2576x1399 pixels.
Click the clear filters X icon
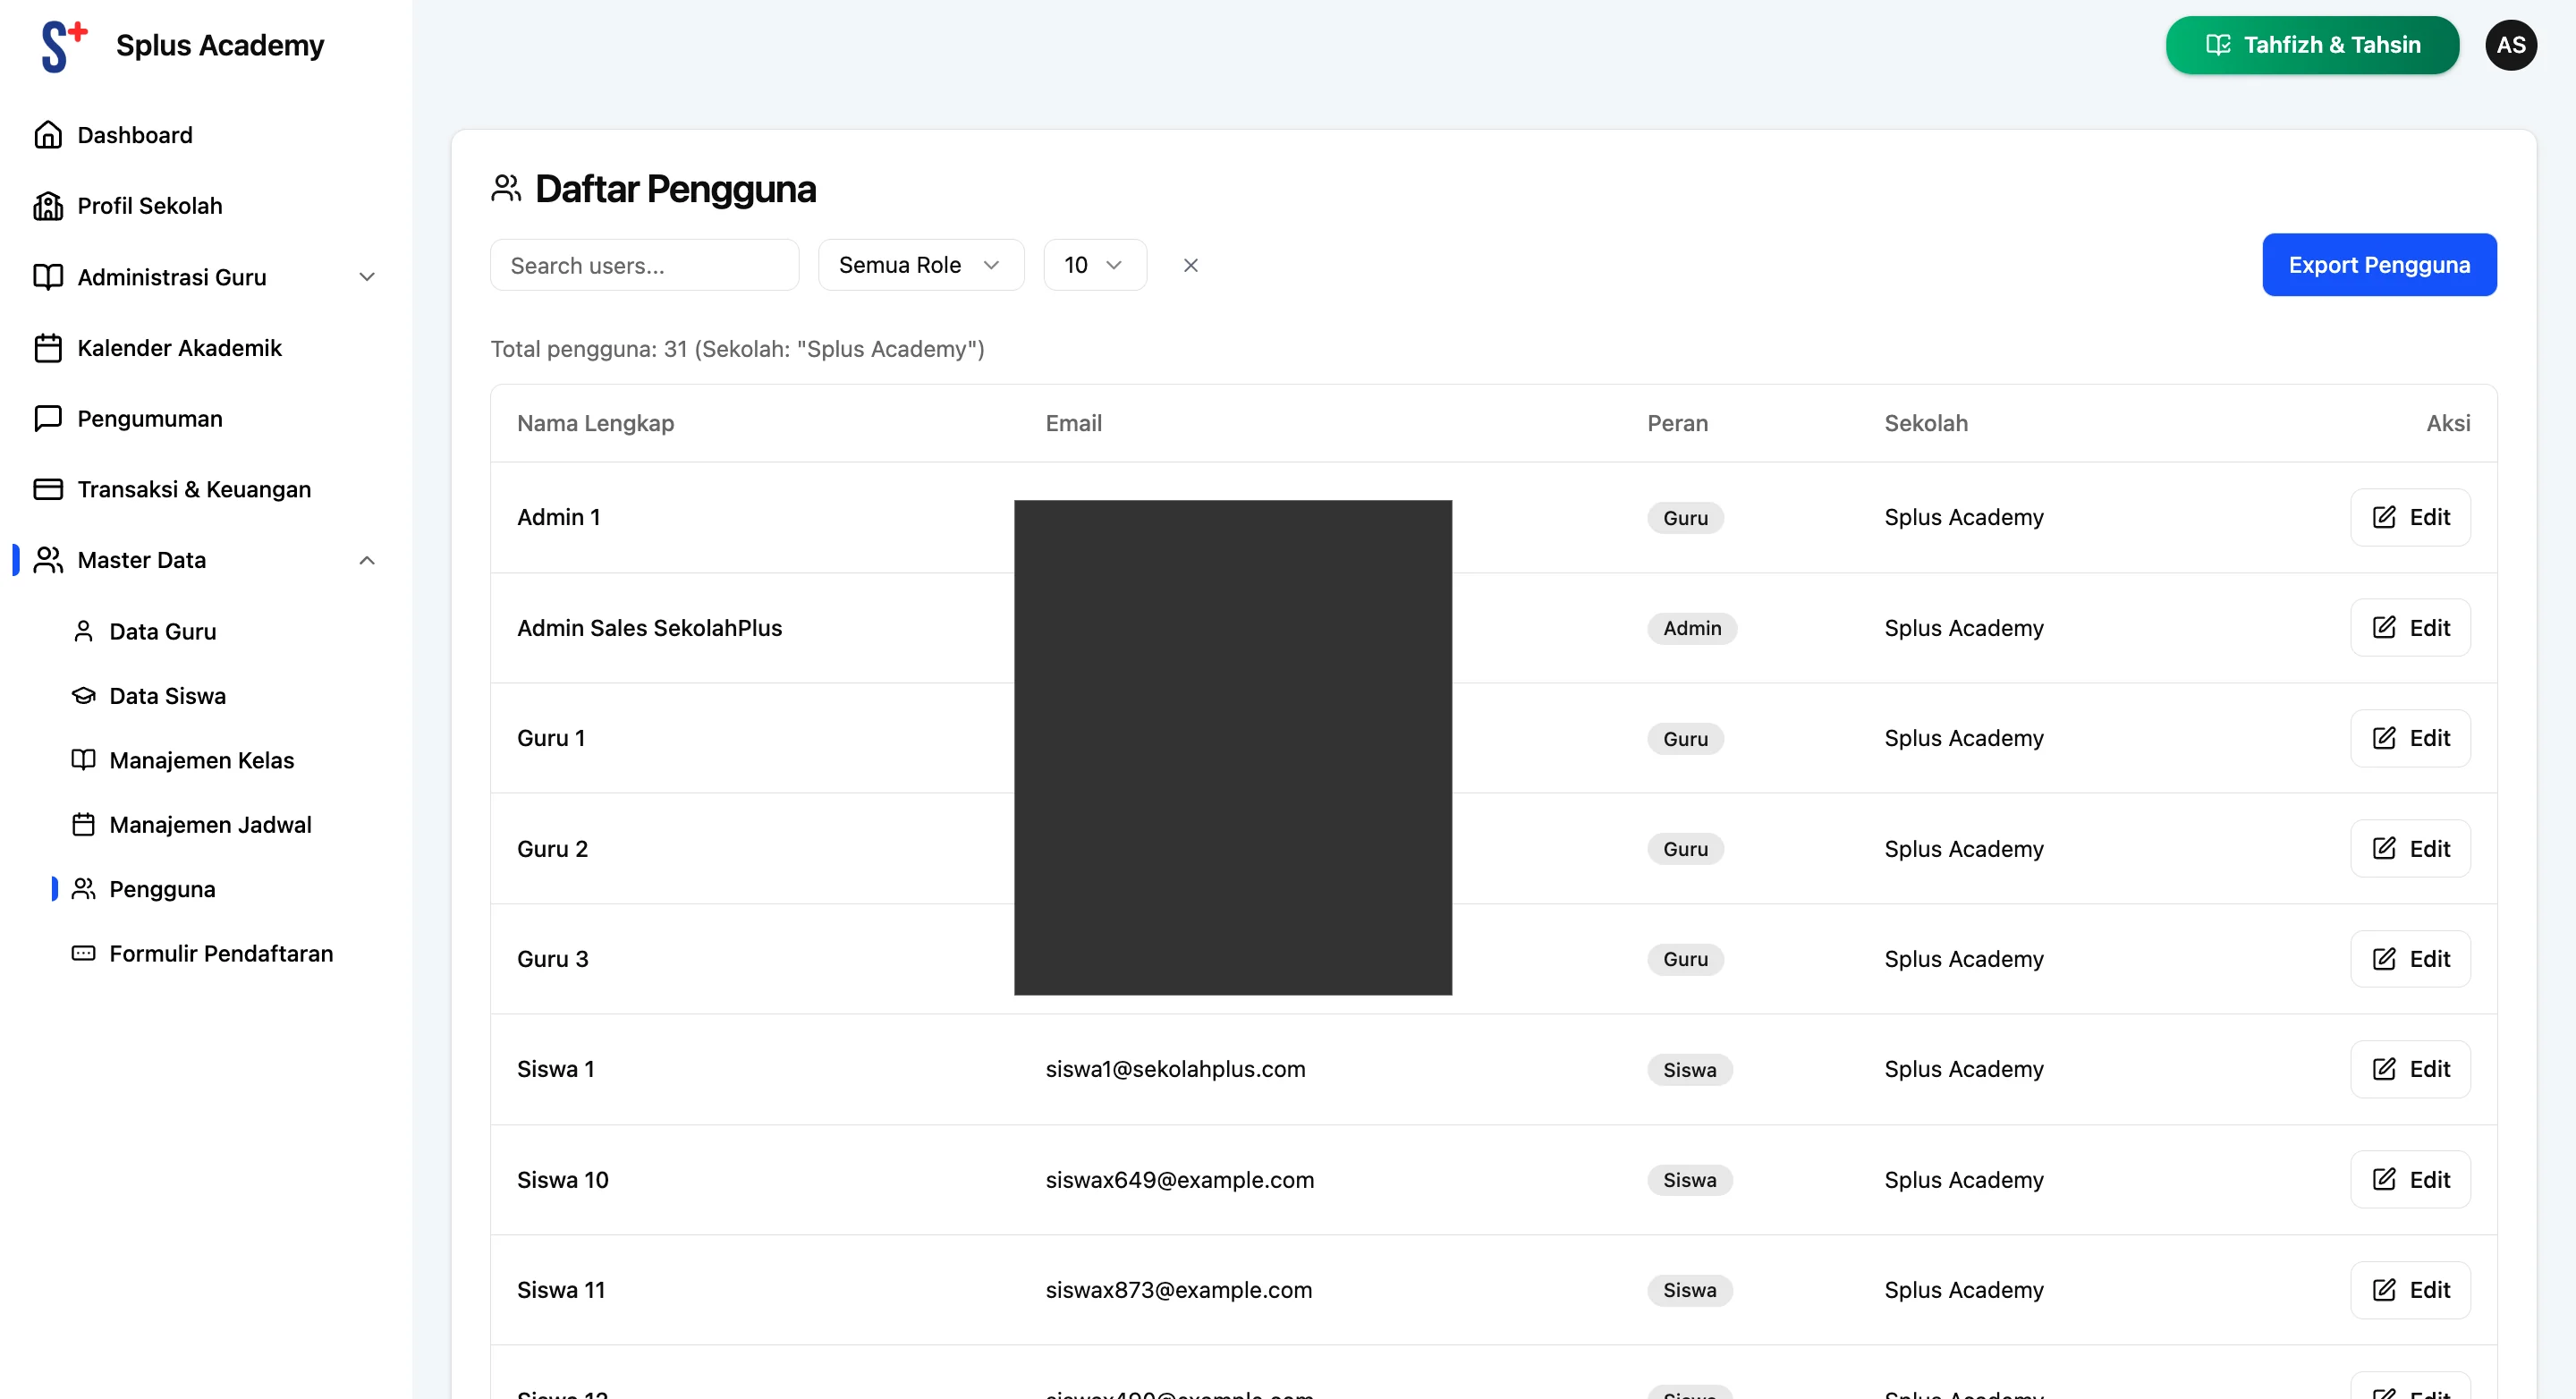point(1190,265)
